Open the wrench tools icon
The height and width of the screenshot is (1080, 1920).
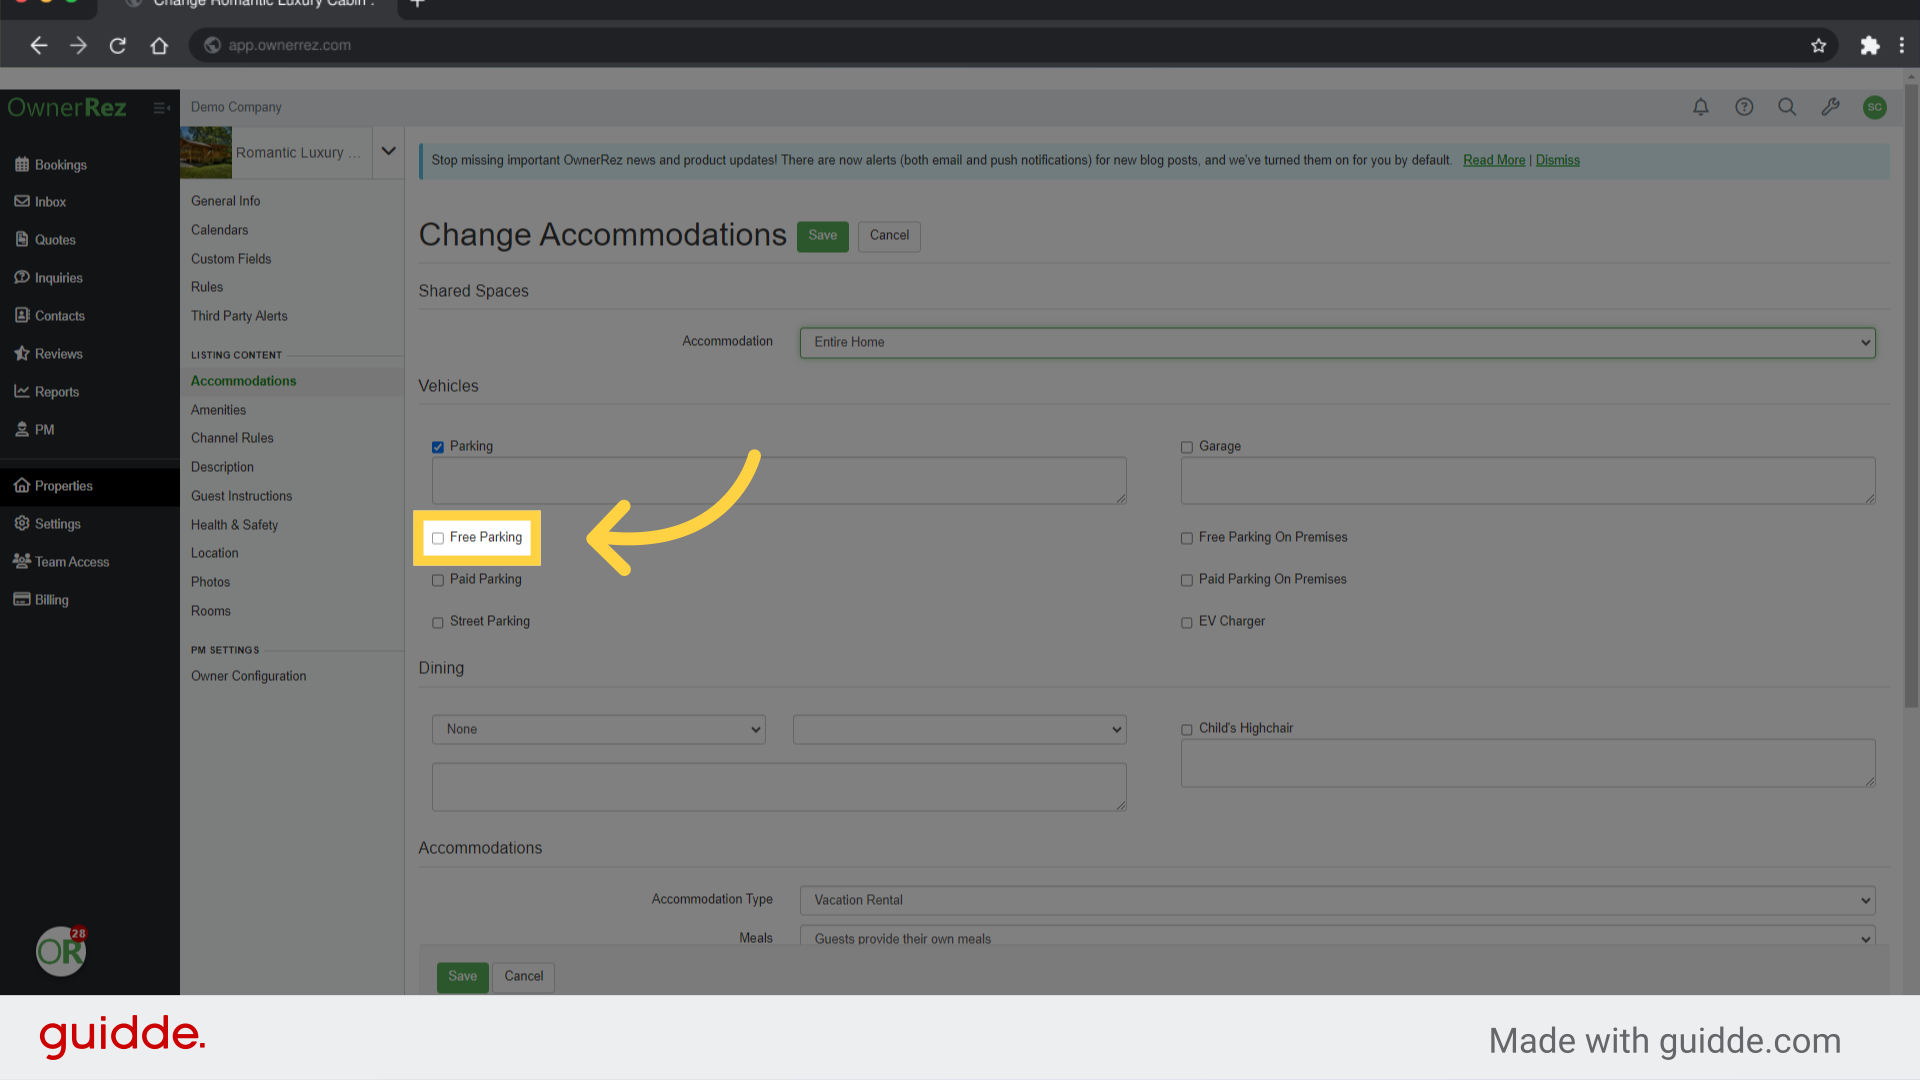click(1830, 107)
